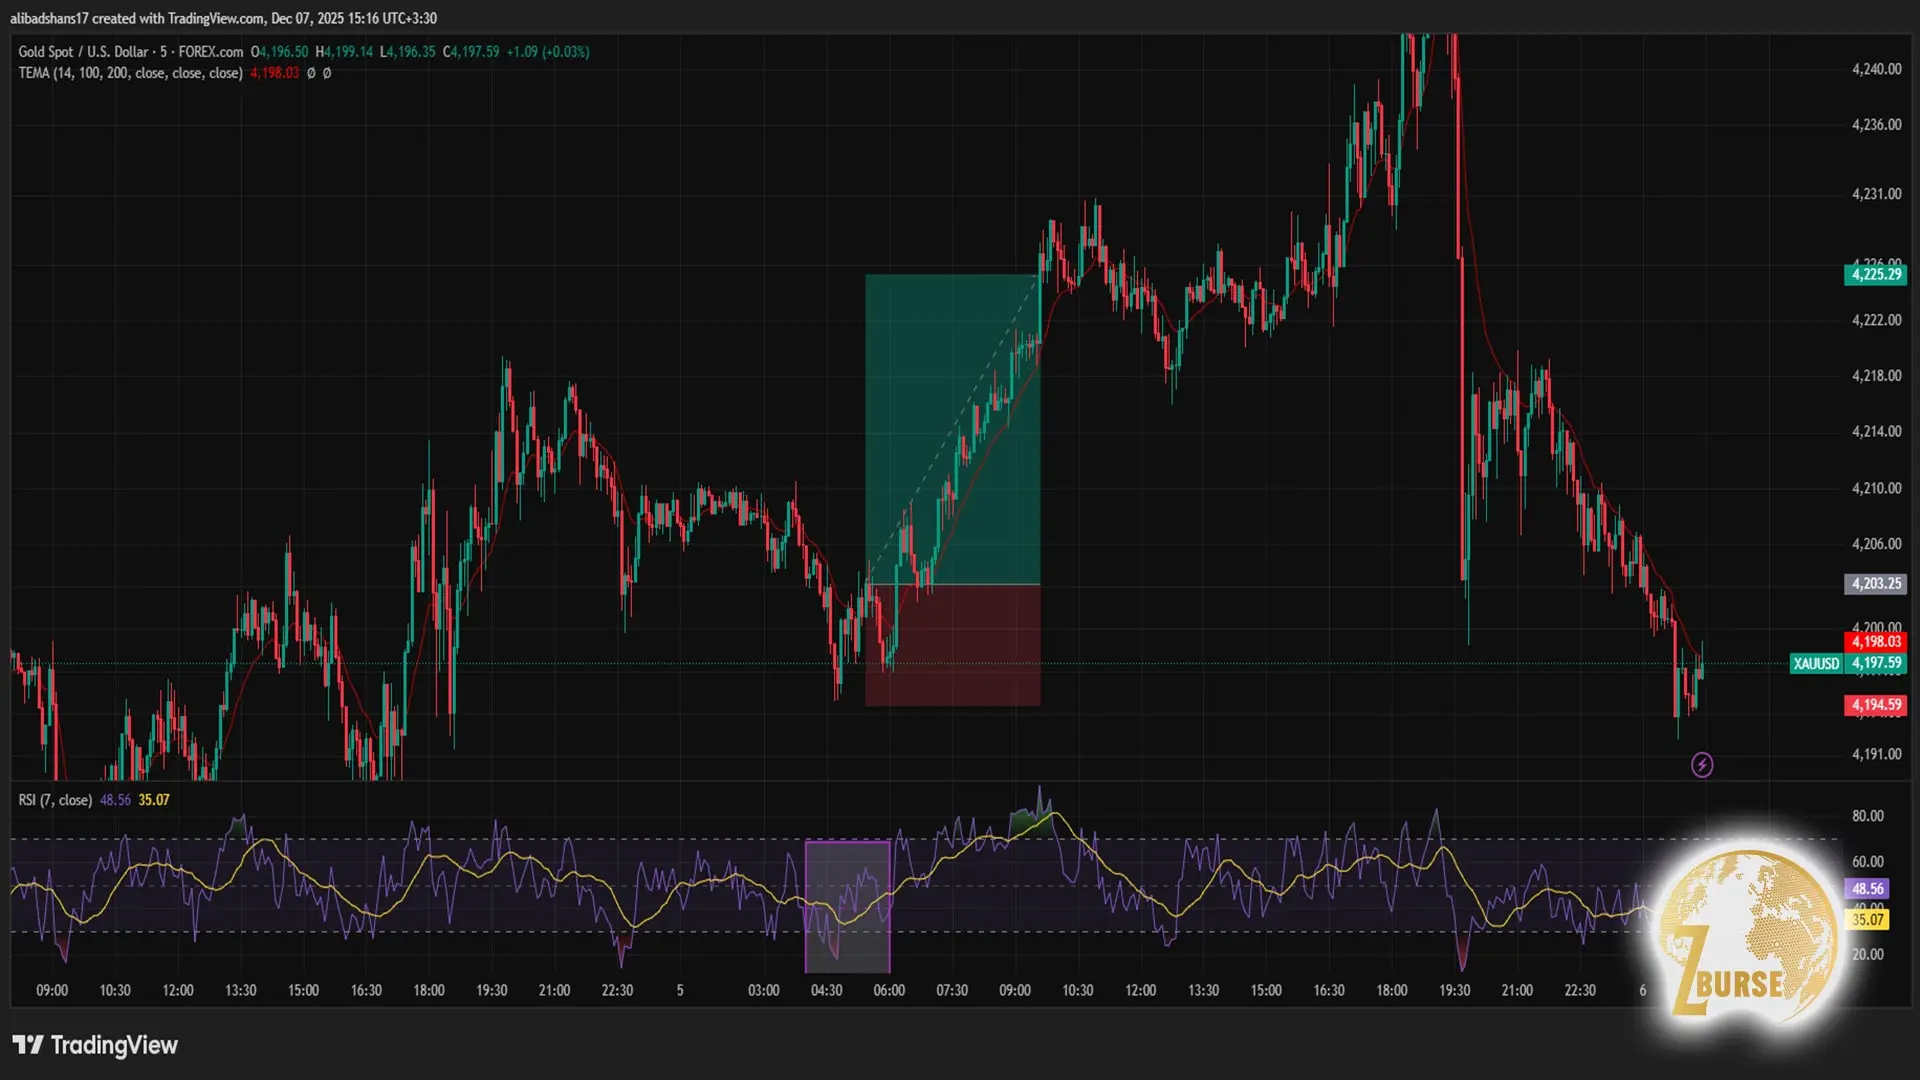Click the TradingView logo at bottom left
Viewport: 1920px width, 1080px height.
point(95,1045)
